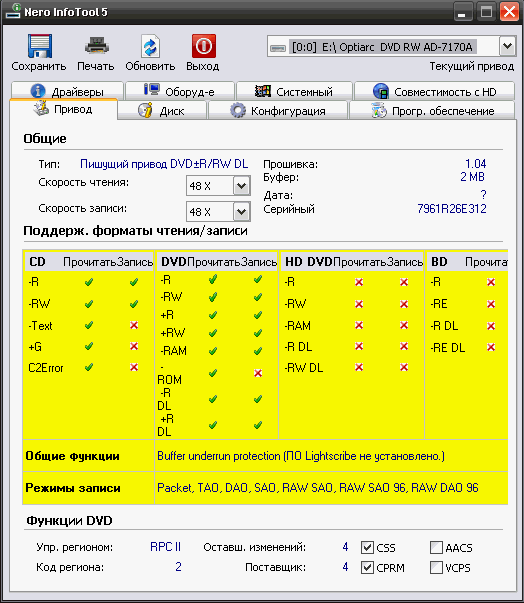Switch to the Драйверы tab
Screen dimensions: 524x603
tap(68, 91)
